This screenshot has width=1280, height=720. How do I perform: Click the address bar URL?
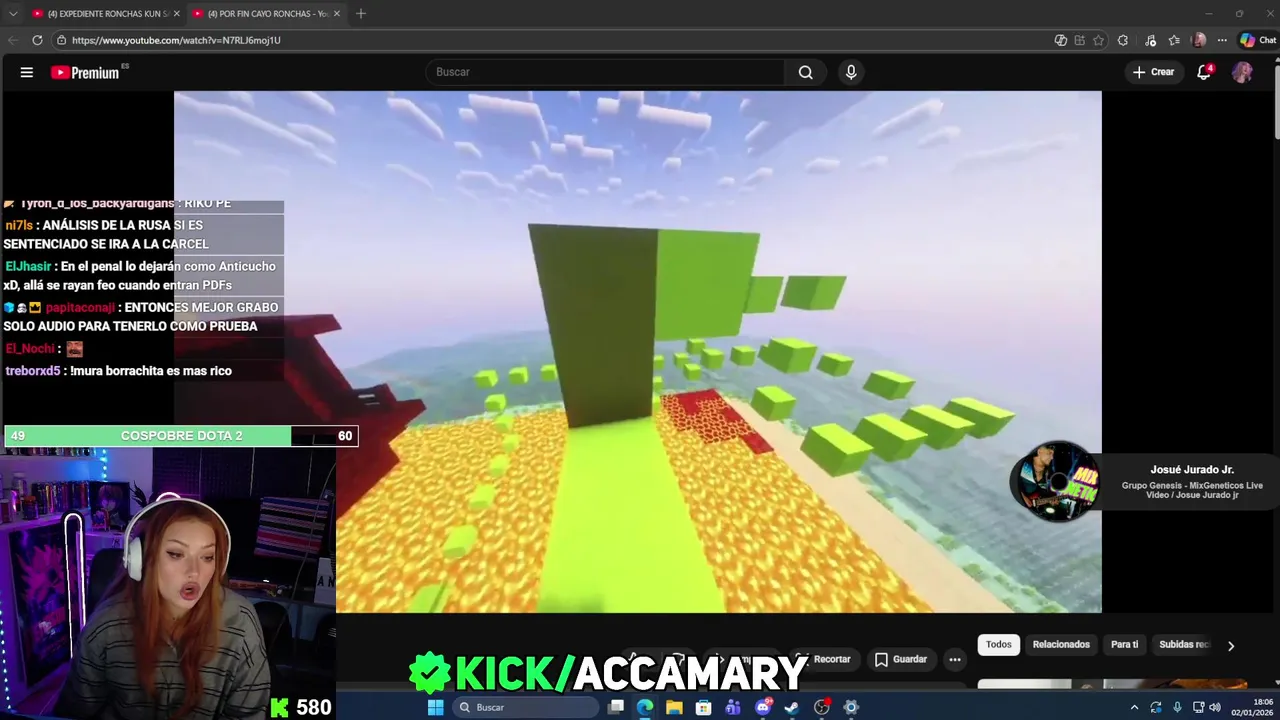[176, 40]
